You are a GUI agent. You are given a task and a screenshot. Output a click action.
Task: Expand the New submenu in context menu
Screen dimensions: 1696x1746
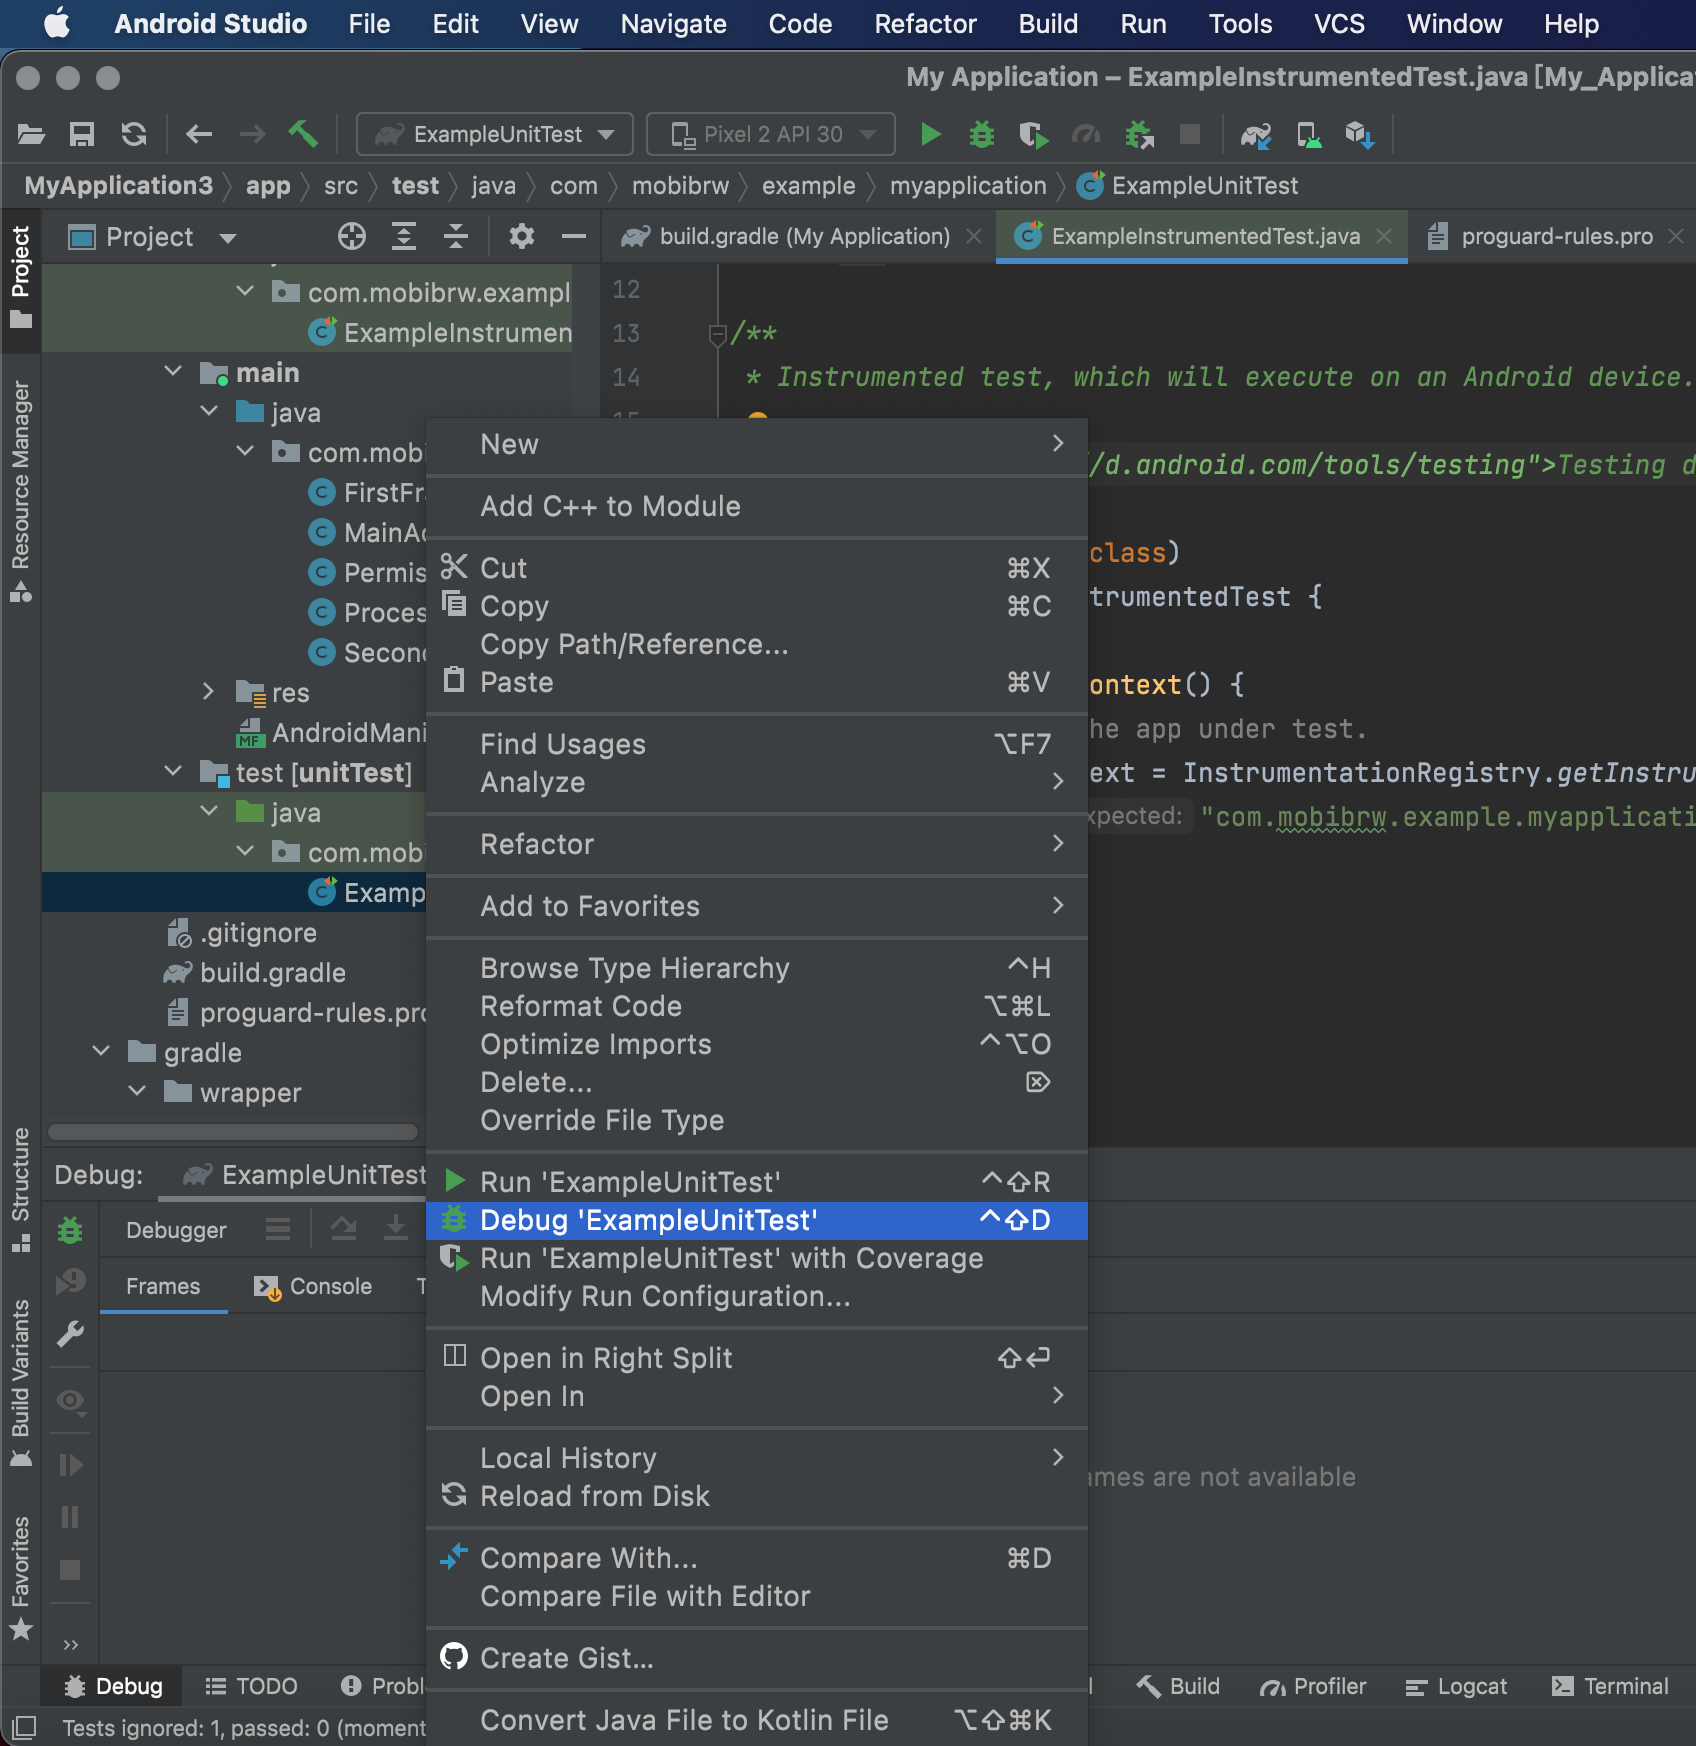tap(757, 444)
